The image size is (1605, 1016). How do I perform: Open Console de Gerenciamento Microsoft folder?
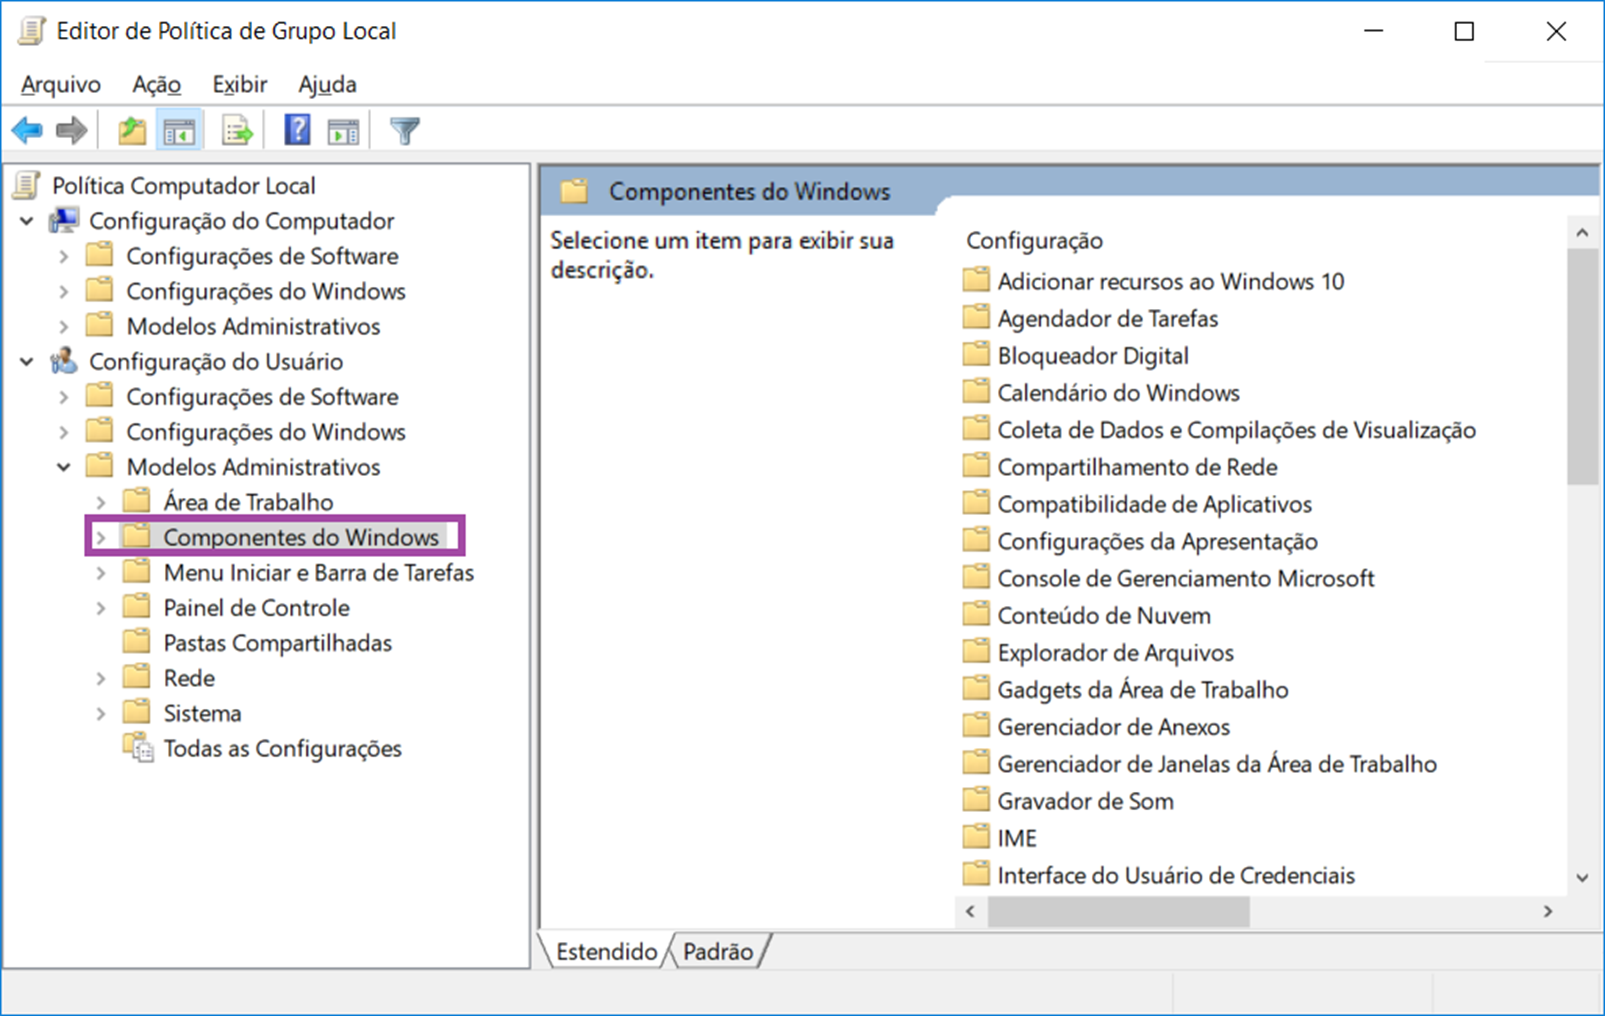[x=1186, y=578]
